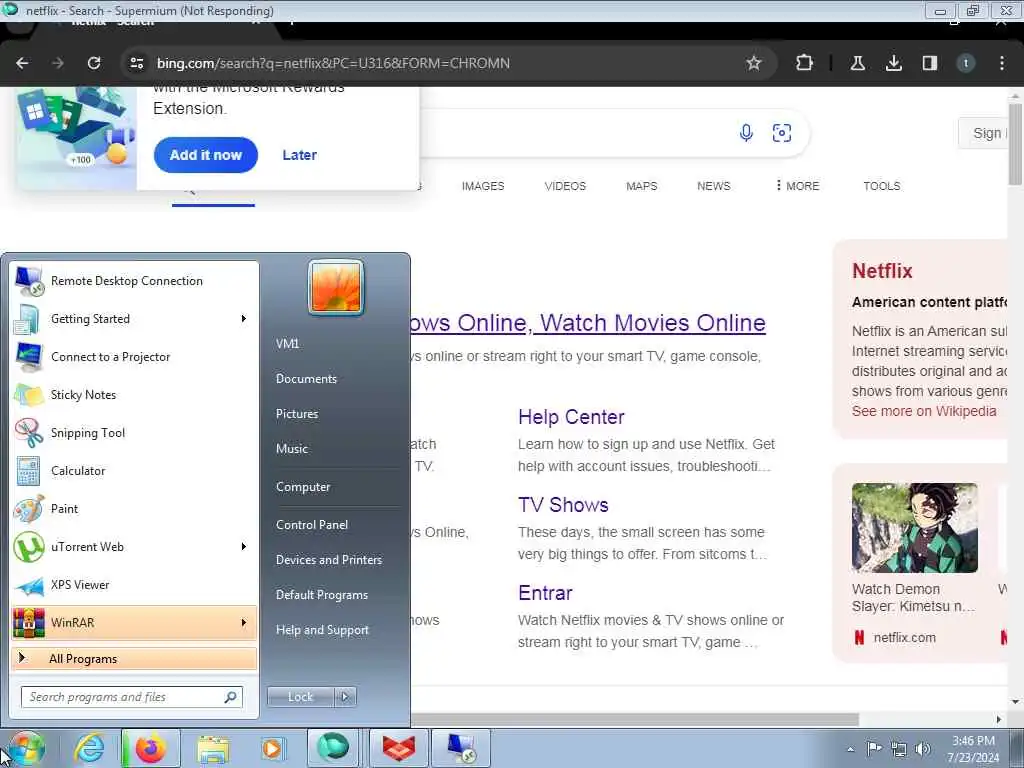
Task: Open Default Programs in Start menu
Action: tap(322, 596)
